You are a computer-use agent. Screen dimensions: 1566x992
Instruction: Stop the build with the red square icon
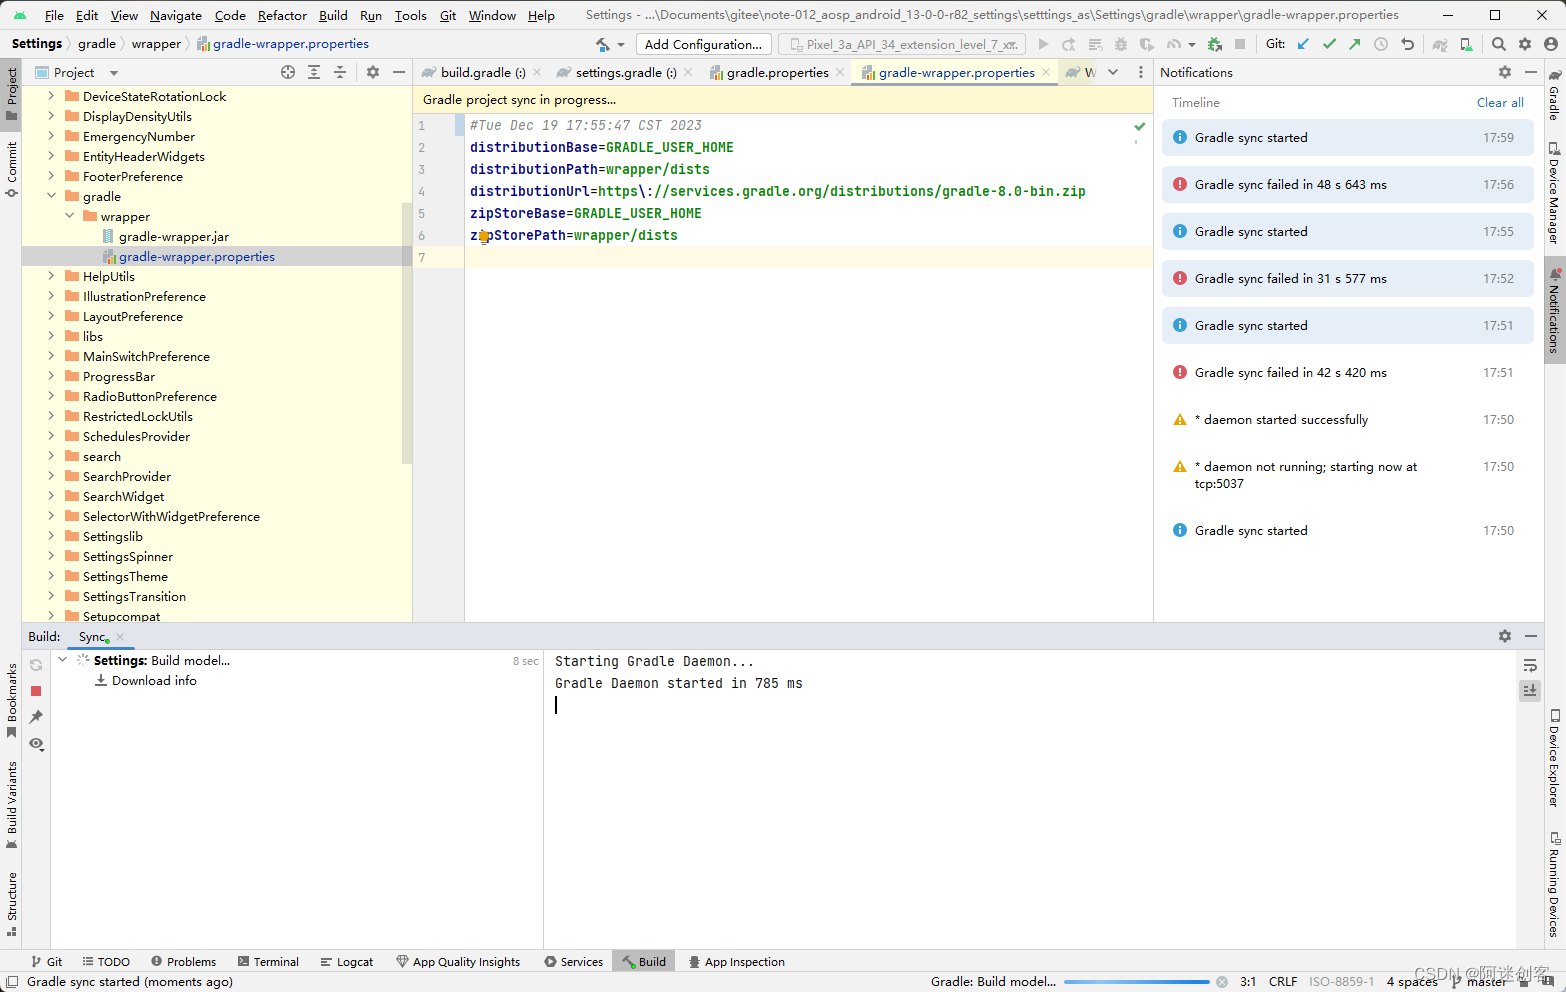coord(36,691)
